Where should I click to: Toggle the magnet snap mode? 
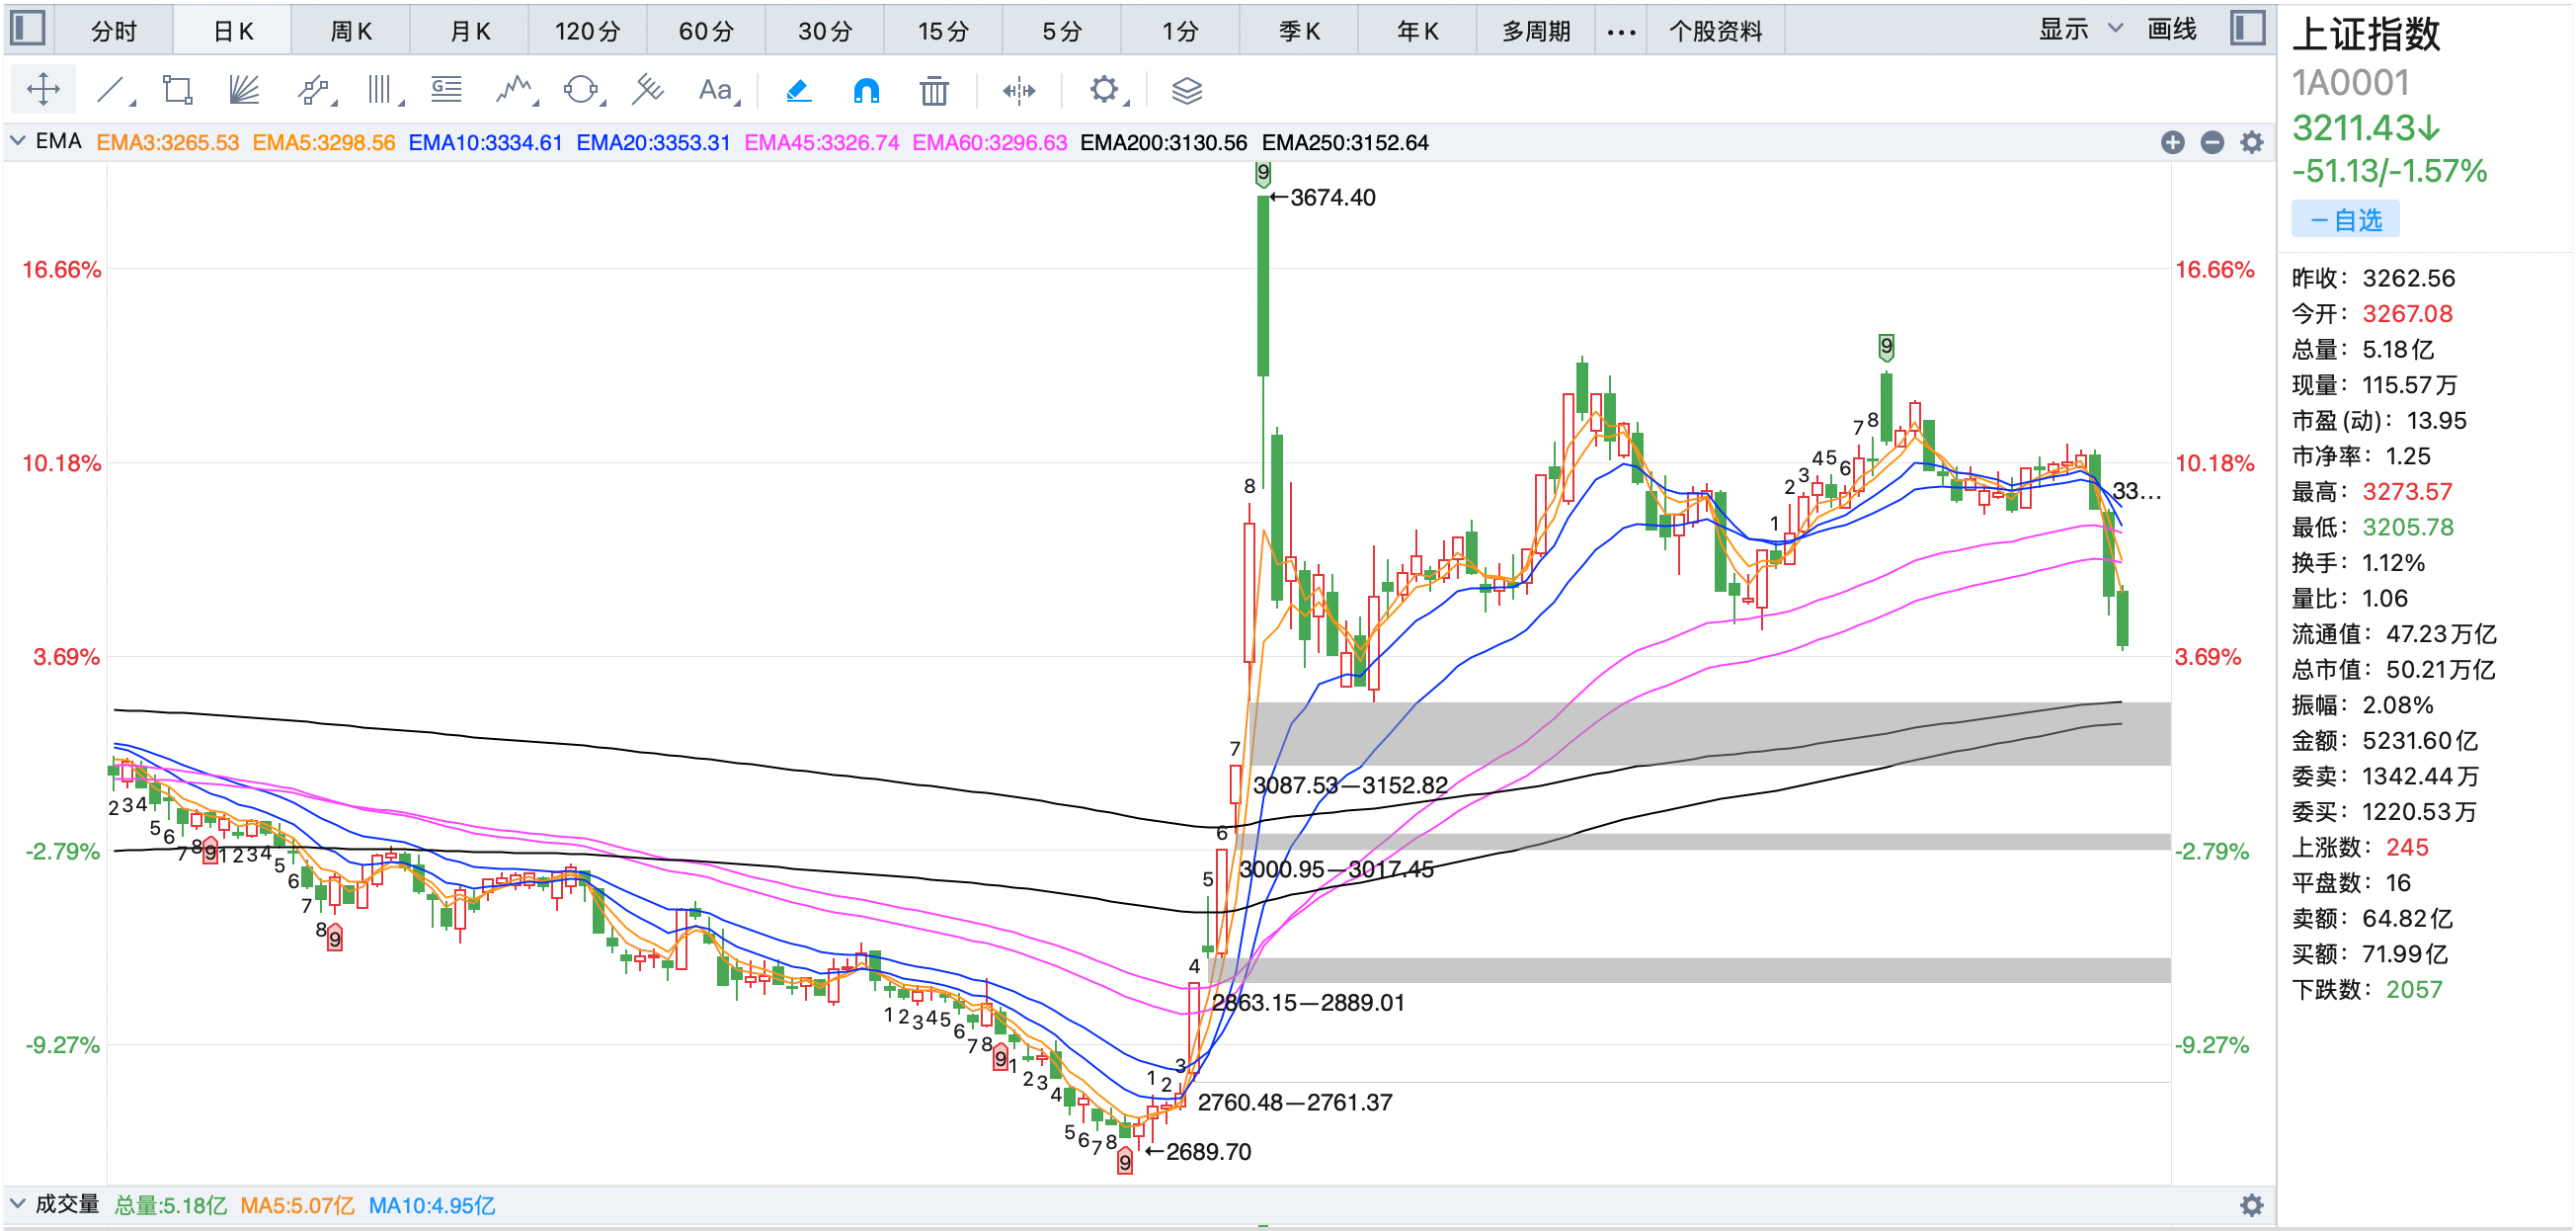pyautogui.click(x=866, y=91)
